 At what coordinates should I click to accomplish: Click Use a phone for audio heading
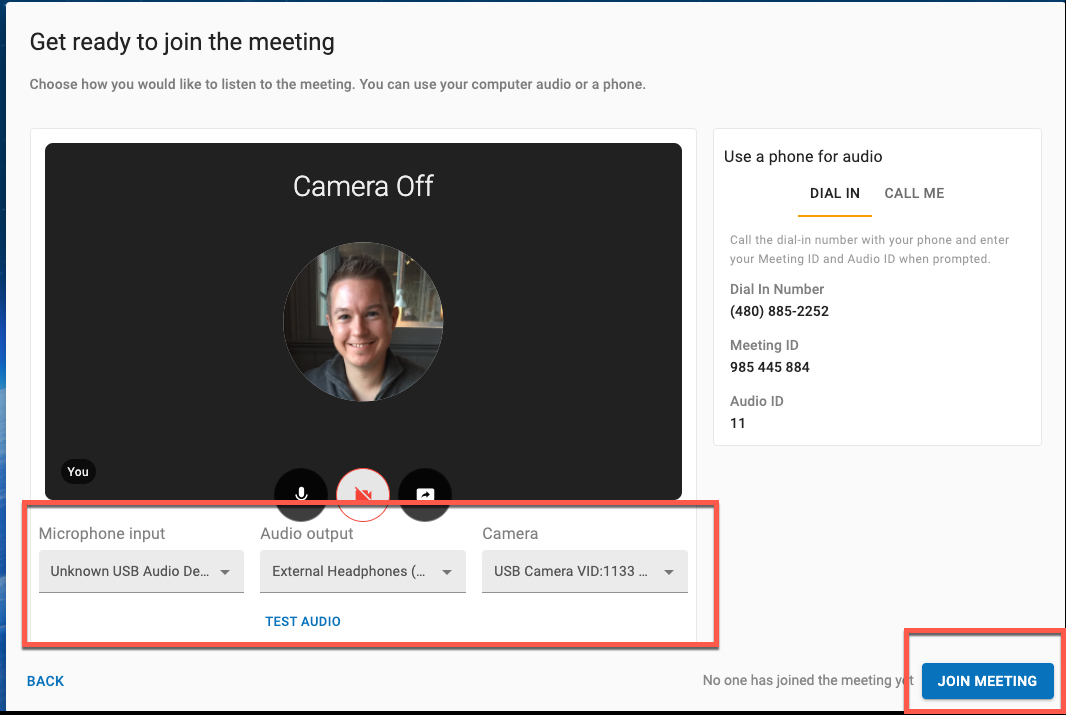pos(803,156)
